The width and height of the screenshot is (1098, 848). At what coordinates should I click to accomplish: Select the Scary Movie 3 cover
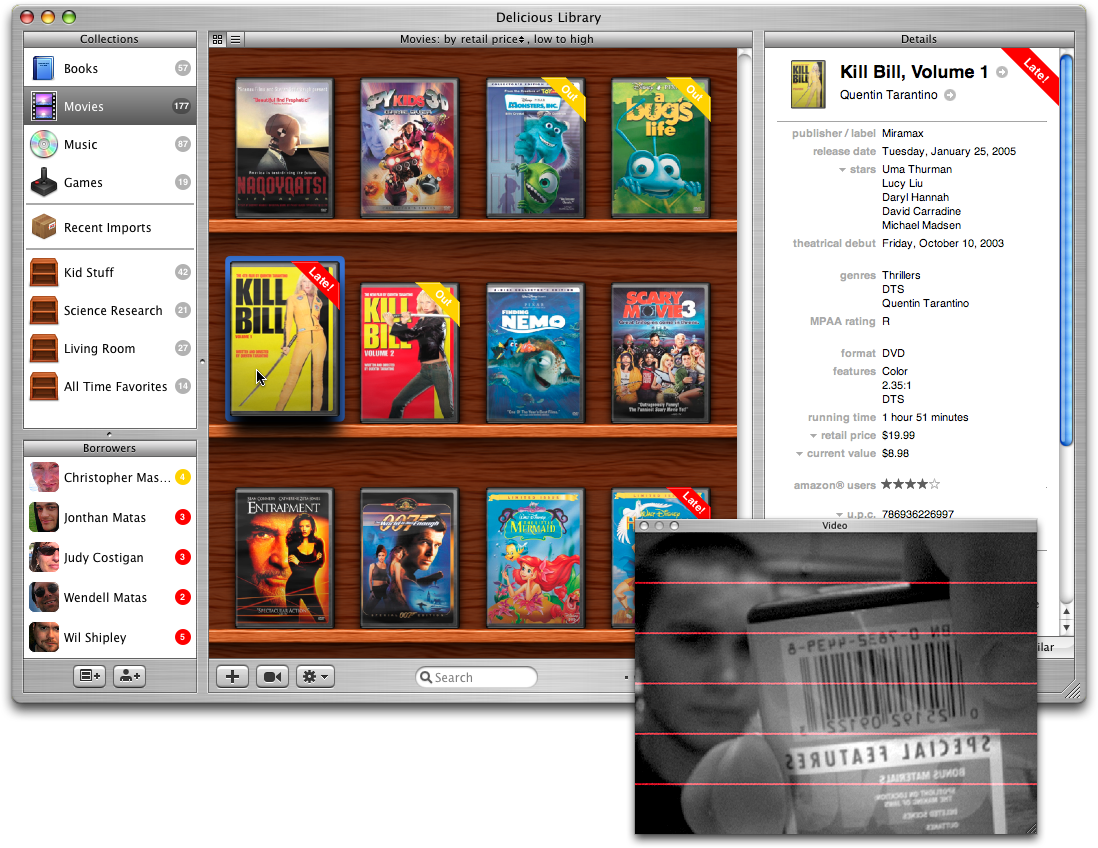click(x=660, y=352)
